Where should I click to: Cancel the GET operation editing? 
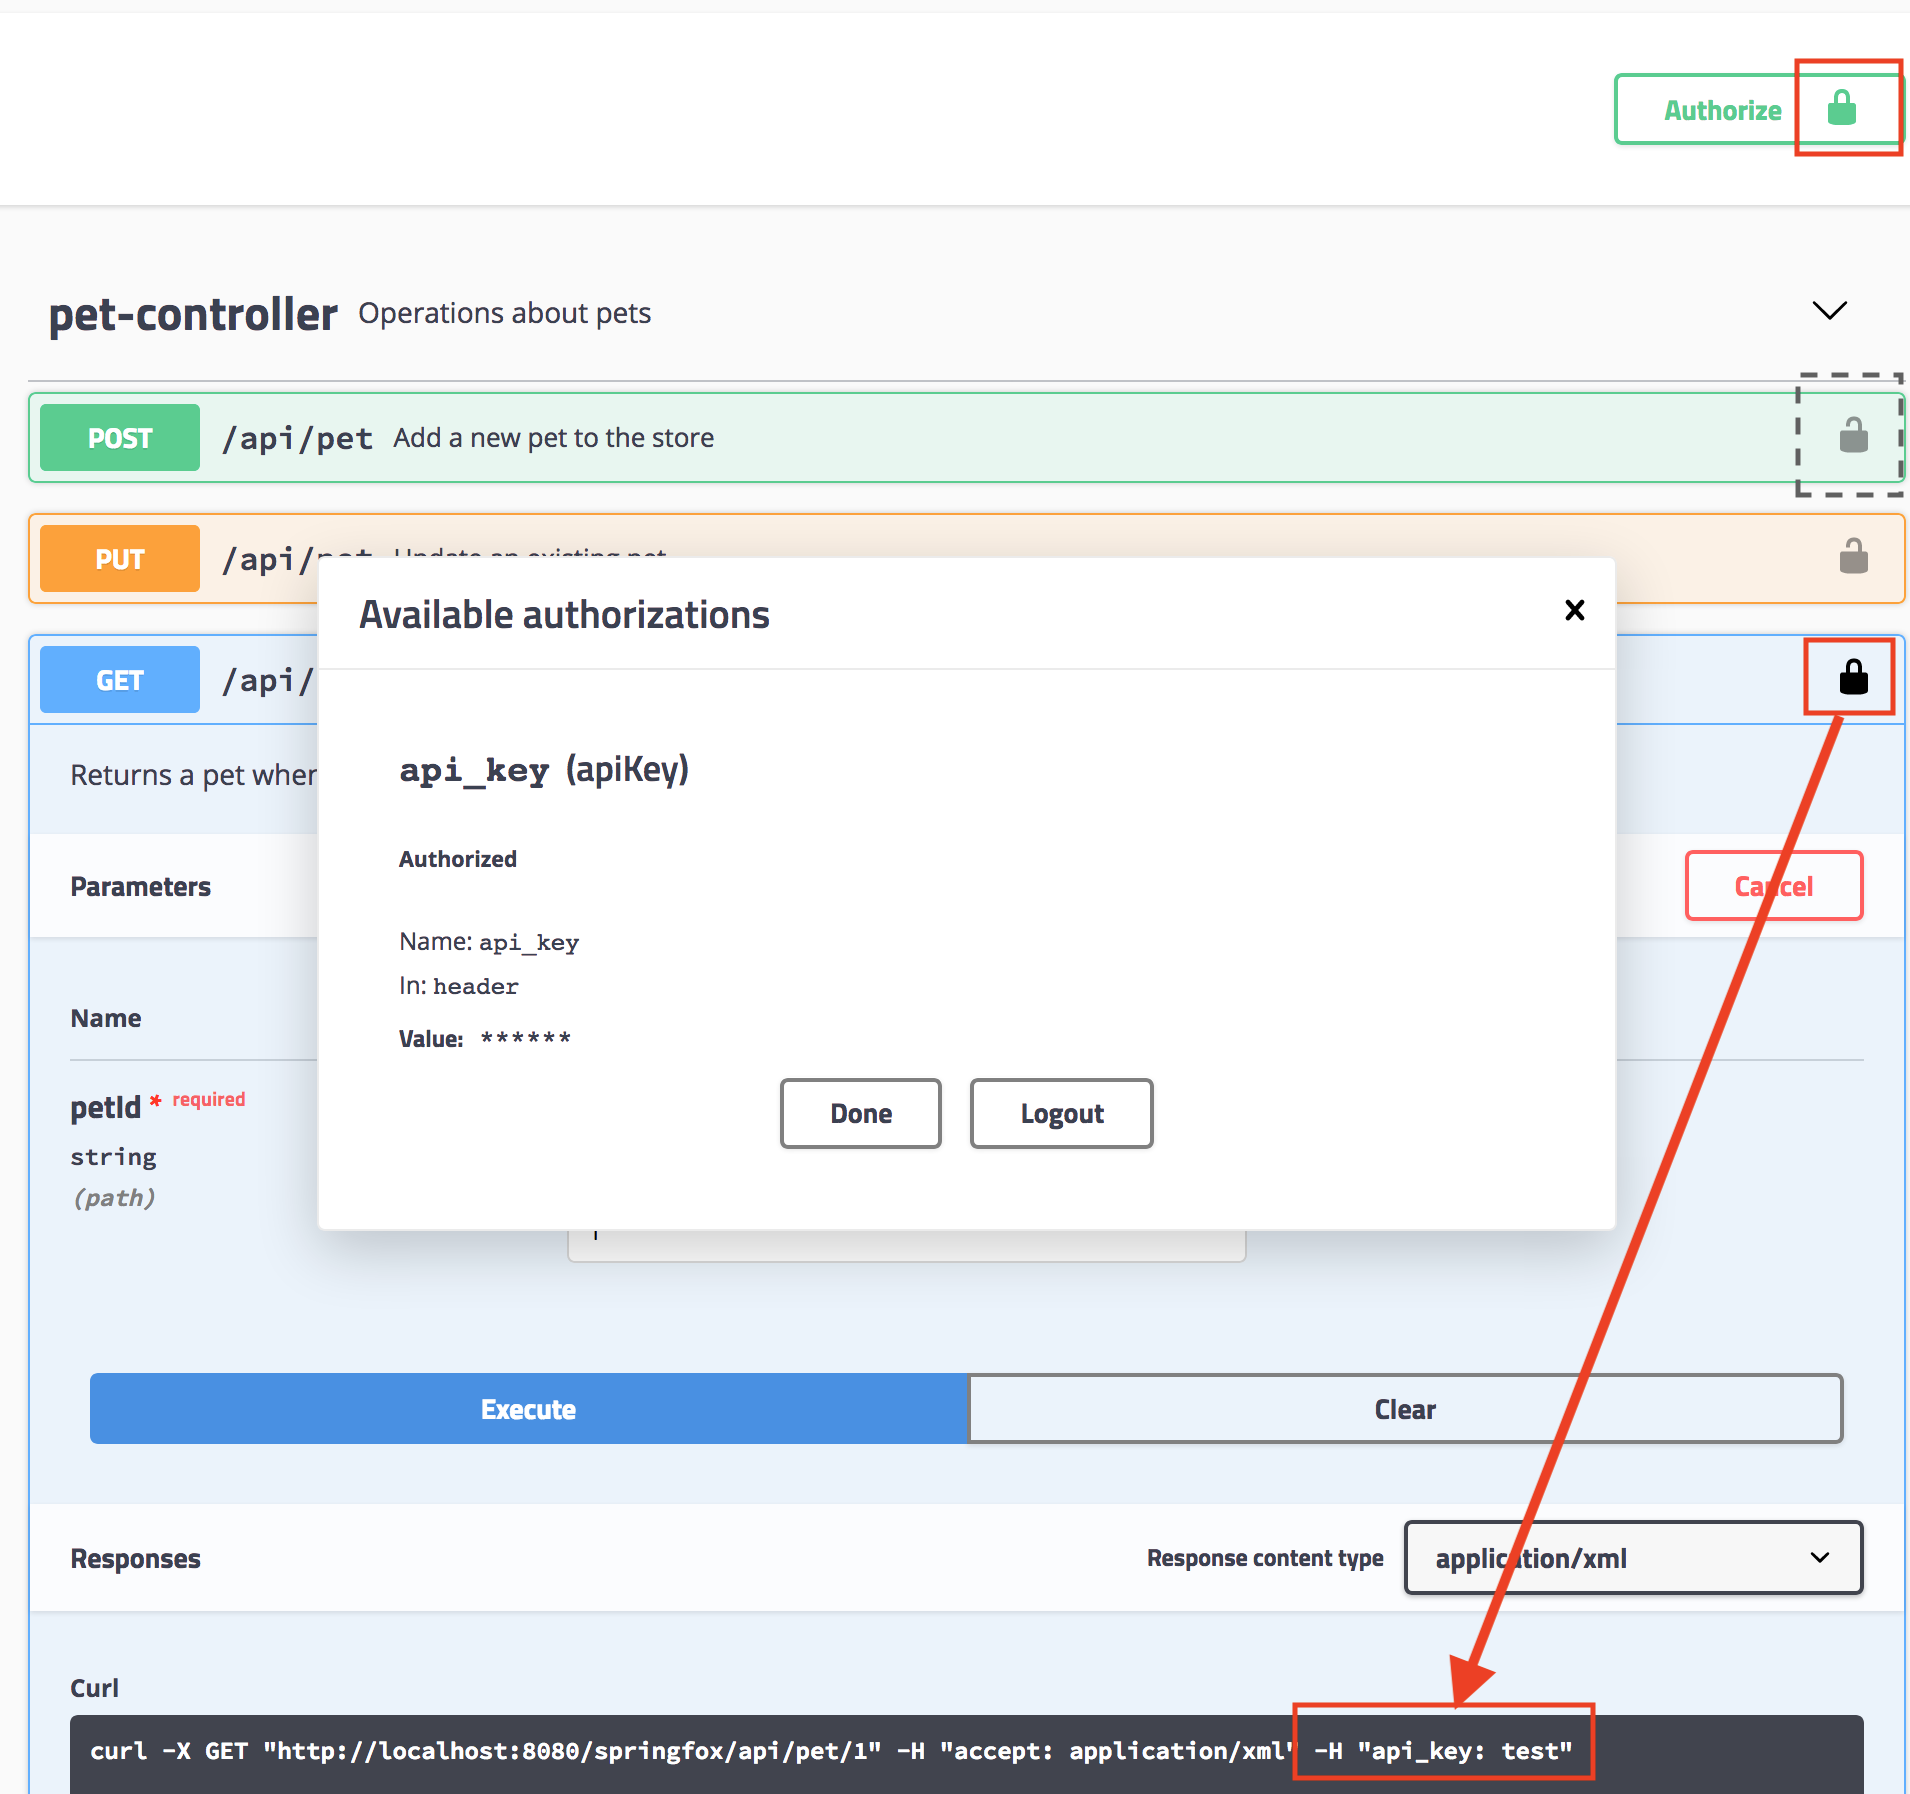pyautogui.click(x=1773, y=885)
